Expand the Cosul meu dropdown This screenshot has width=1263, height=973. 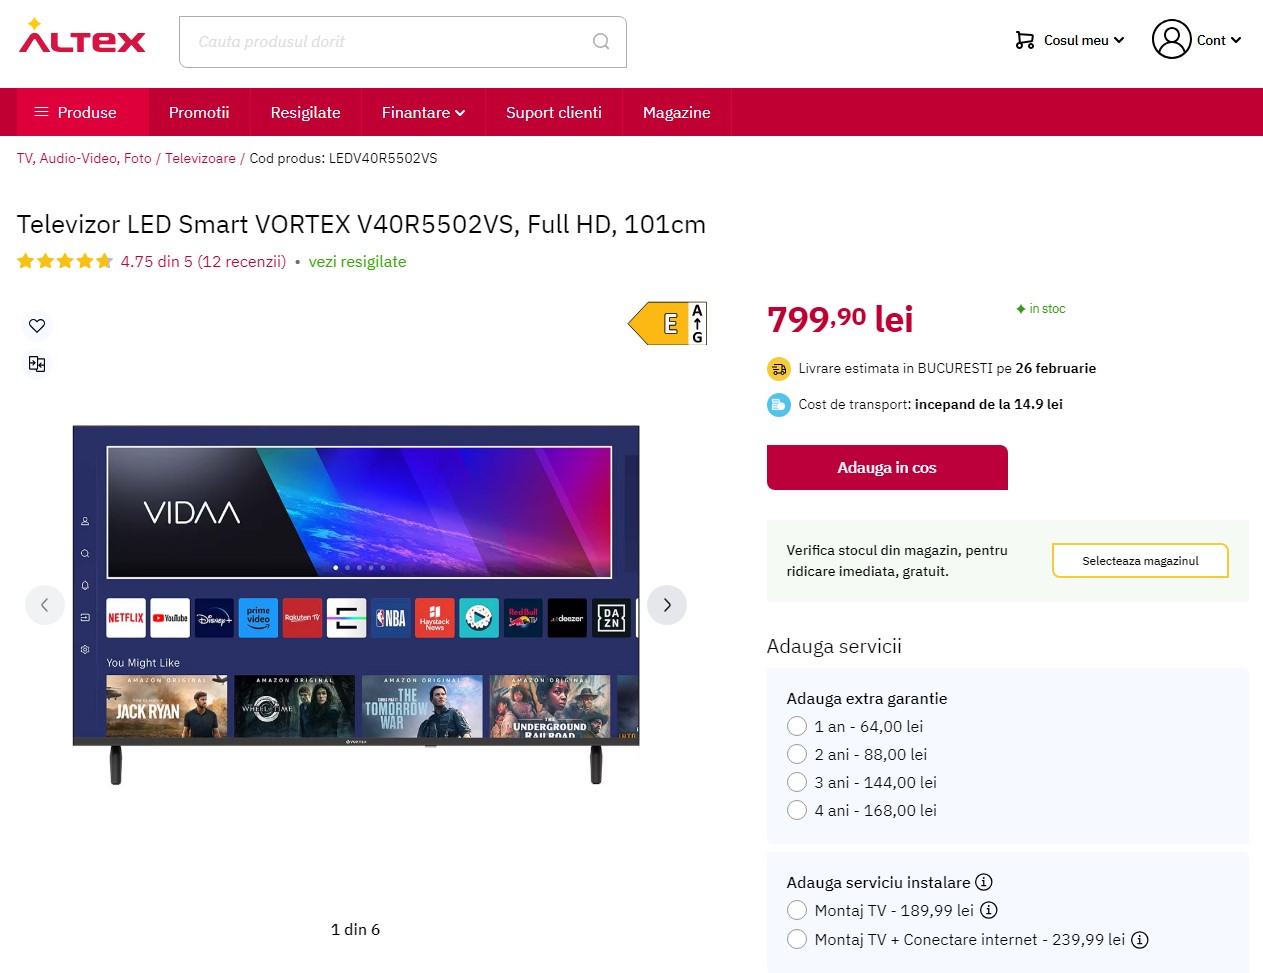[1070, 40]
